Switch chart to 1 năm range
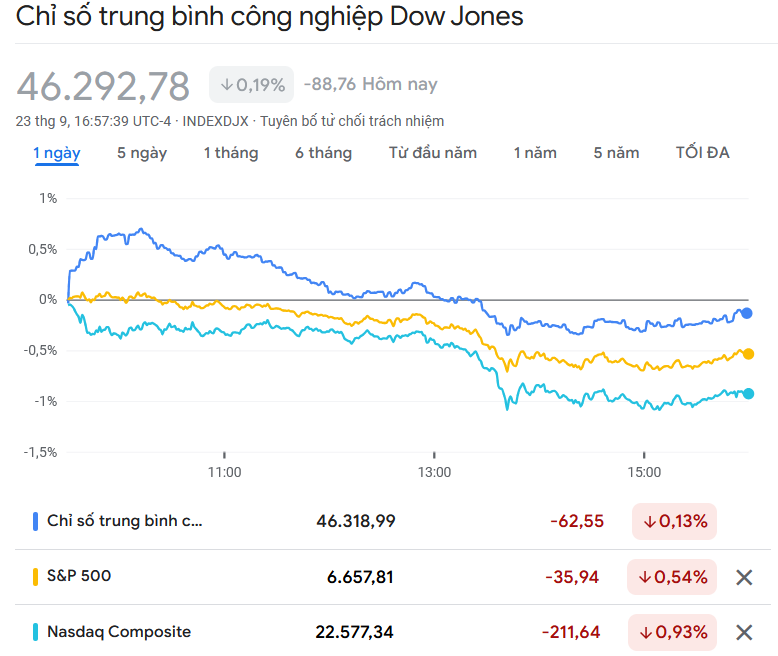The image size is (778, 656). [535, 153]
